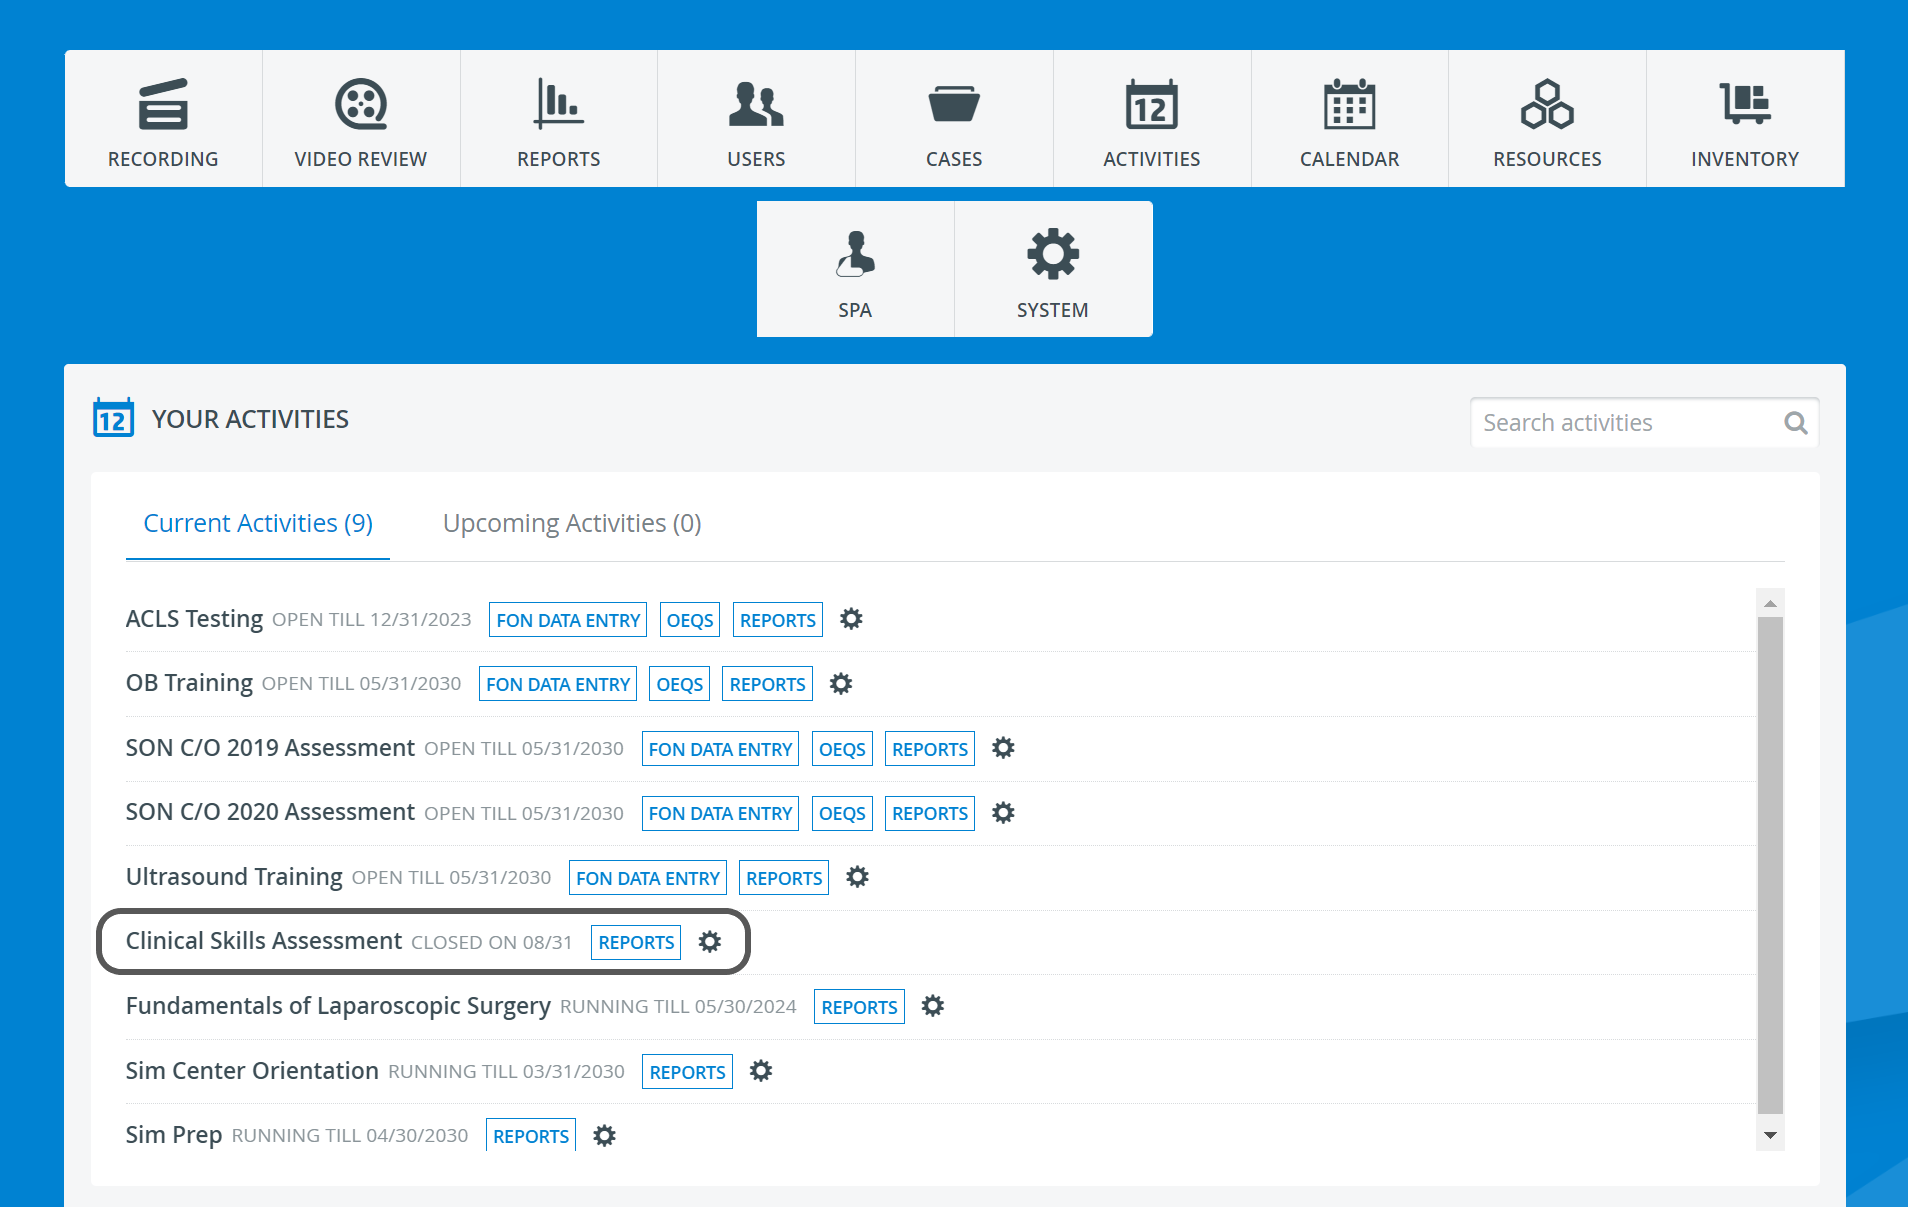Viewport: 1908px width, 1207px height.
Task: Click the activities list scrollbar down arrow
Action: click(x=1770, y=1135)
